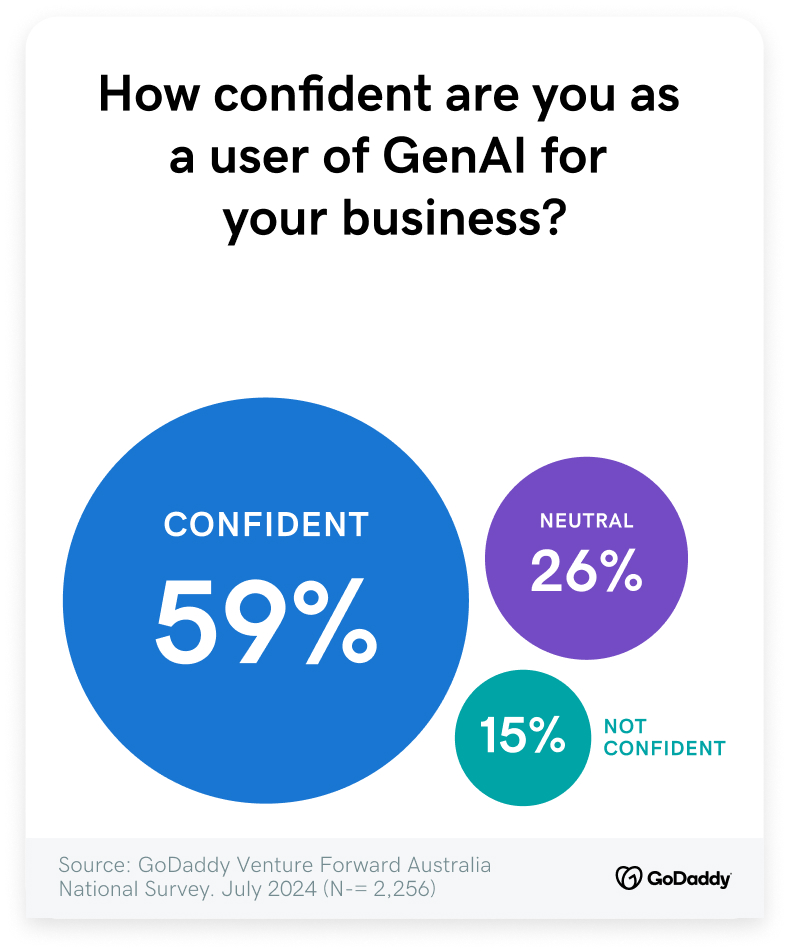Click the NEUTRAL label
The width and height of the screenshot is (788, 951).
pos(587,520)
